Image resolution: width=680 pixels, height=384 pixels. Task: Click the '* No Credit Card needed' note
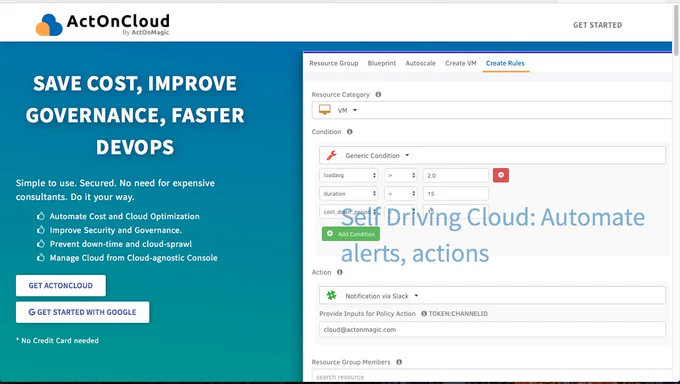click(x=57, y=341)
